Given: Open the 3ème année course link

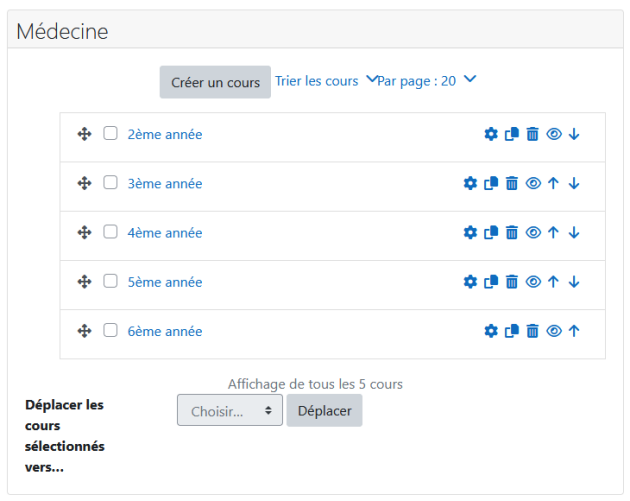Looking at the screenshot, I should (x=165, y=184).
